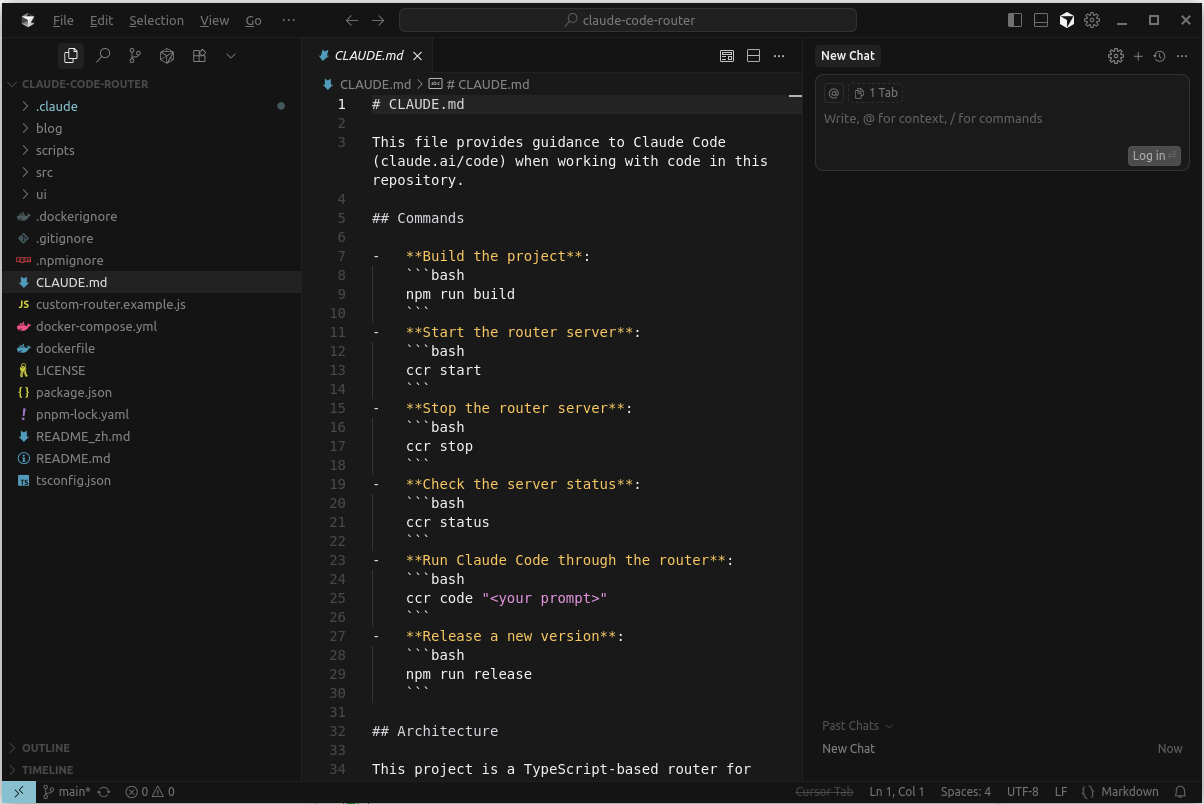Split the editor with the layout icon

point(754,56)
